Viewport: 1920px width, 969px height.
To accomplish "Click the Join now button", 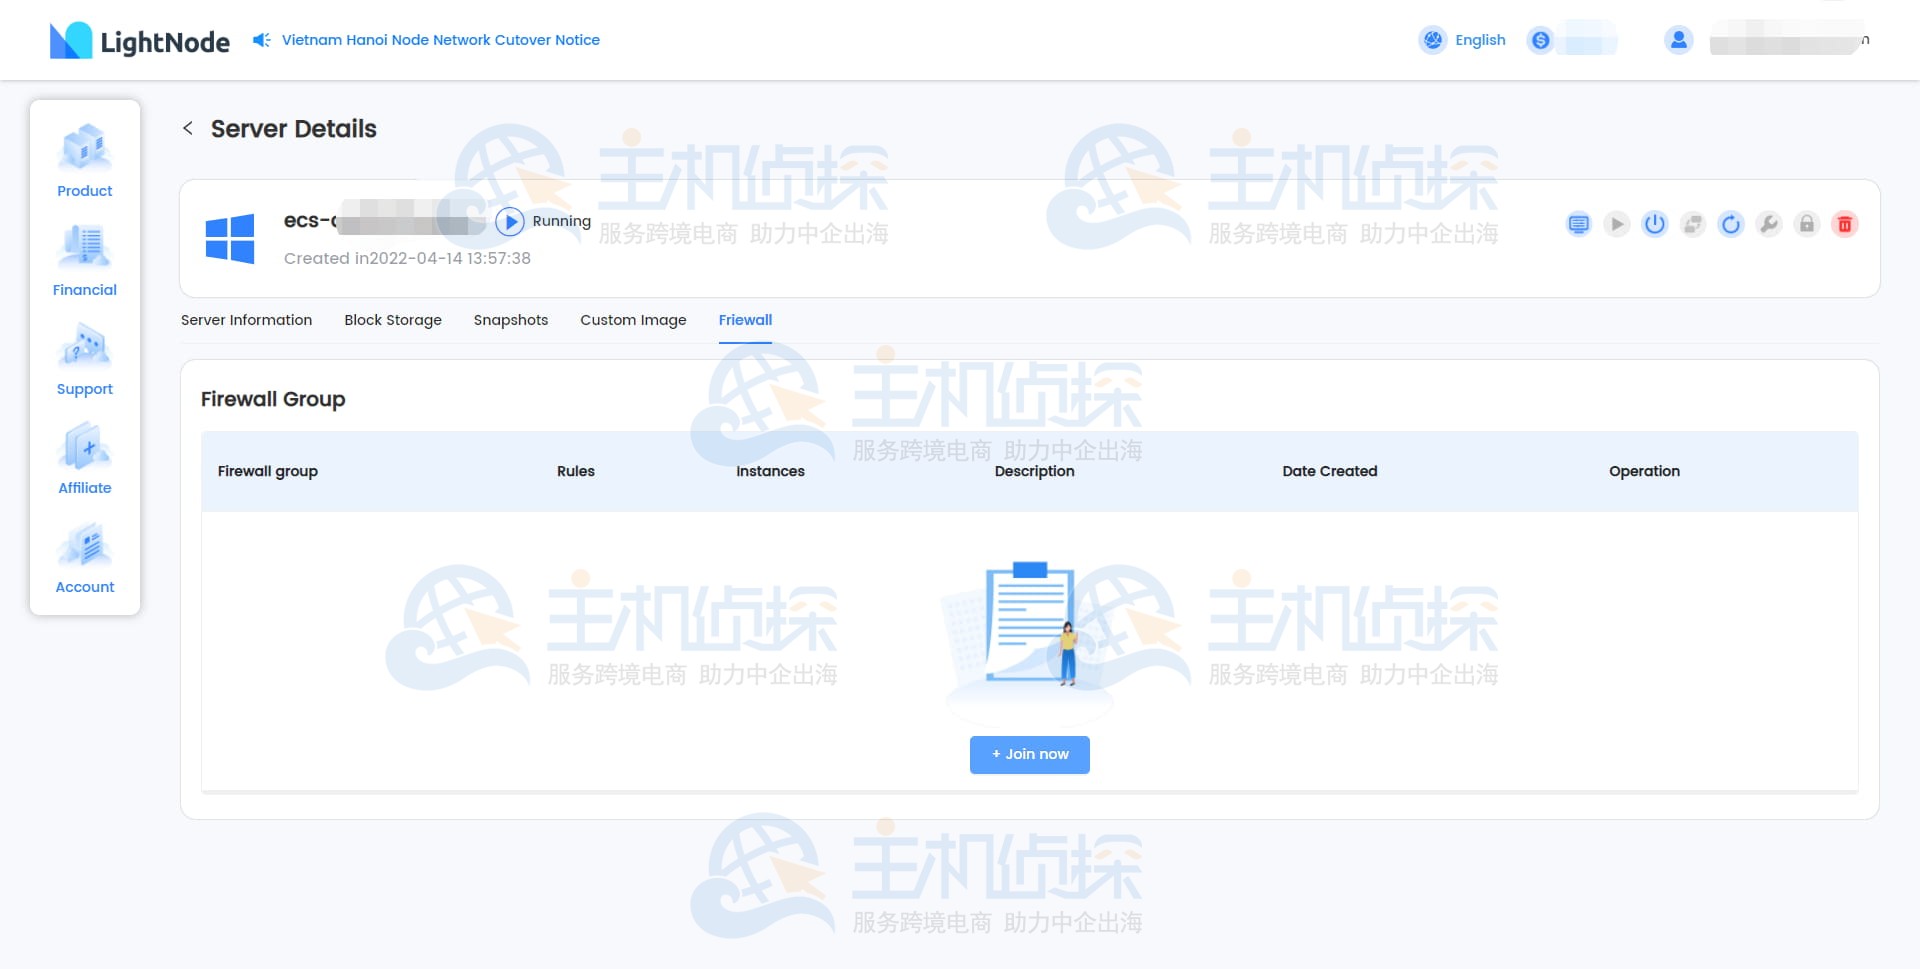I will point(1029,754).
